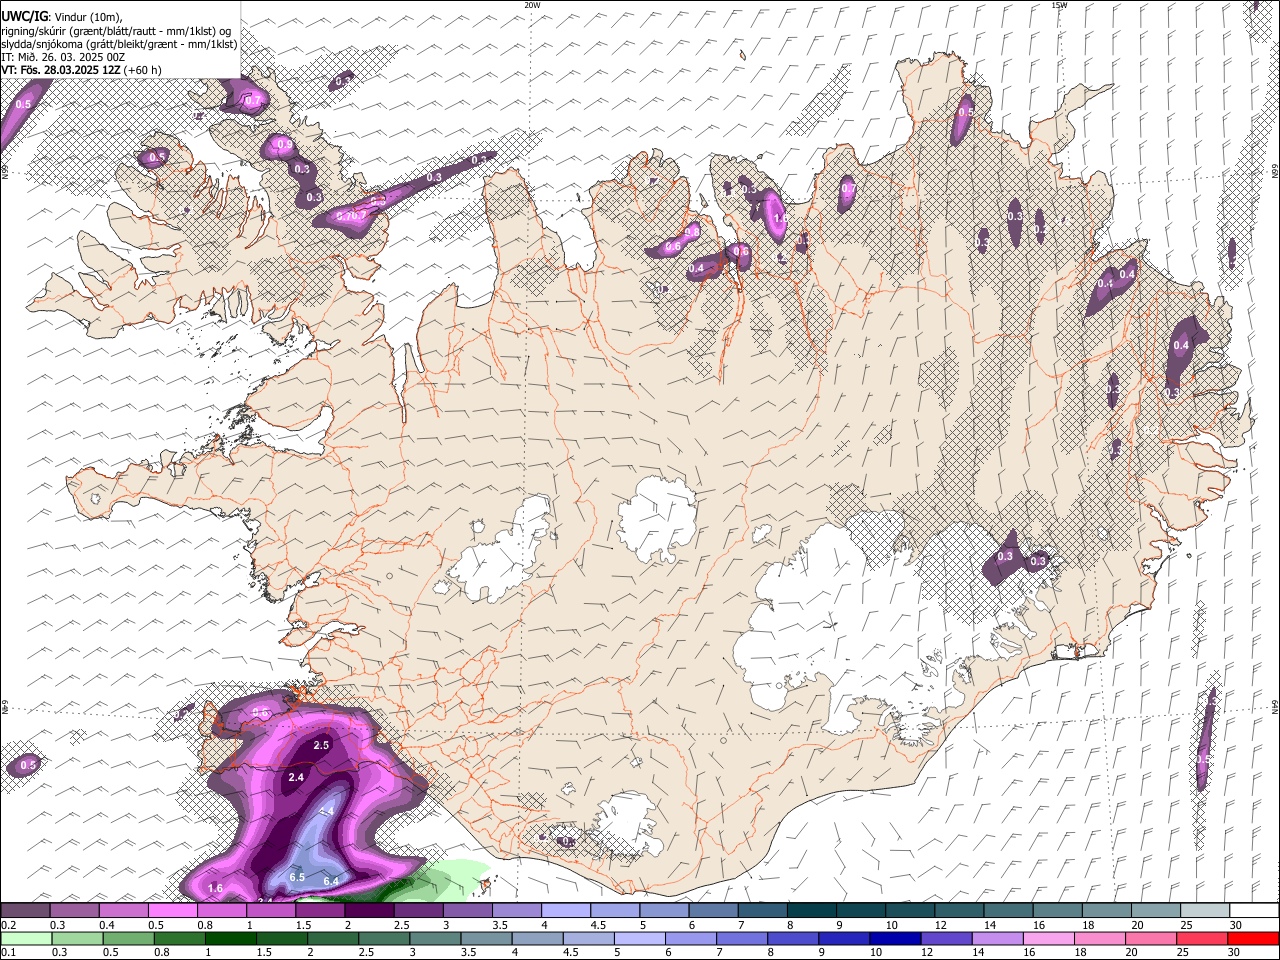Viewport: 1280px width, 960px height.
Task: Click the "0.9" precipitation value in the Westfjords
Action: click(285, 145)
